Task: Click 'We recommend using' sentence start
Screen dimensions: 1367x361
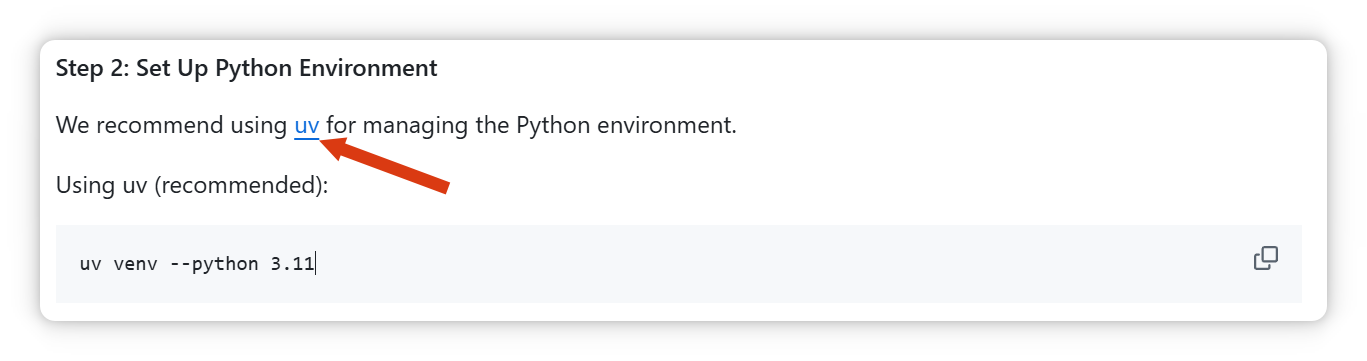Action: point(172,126)
